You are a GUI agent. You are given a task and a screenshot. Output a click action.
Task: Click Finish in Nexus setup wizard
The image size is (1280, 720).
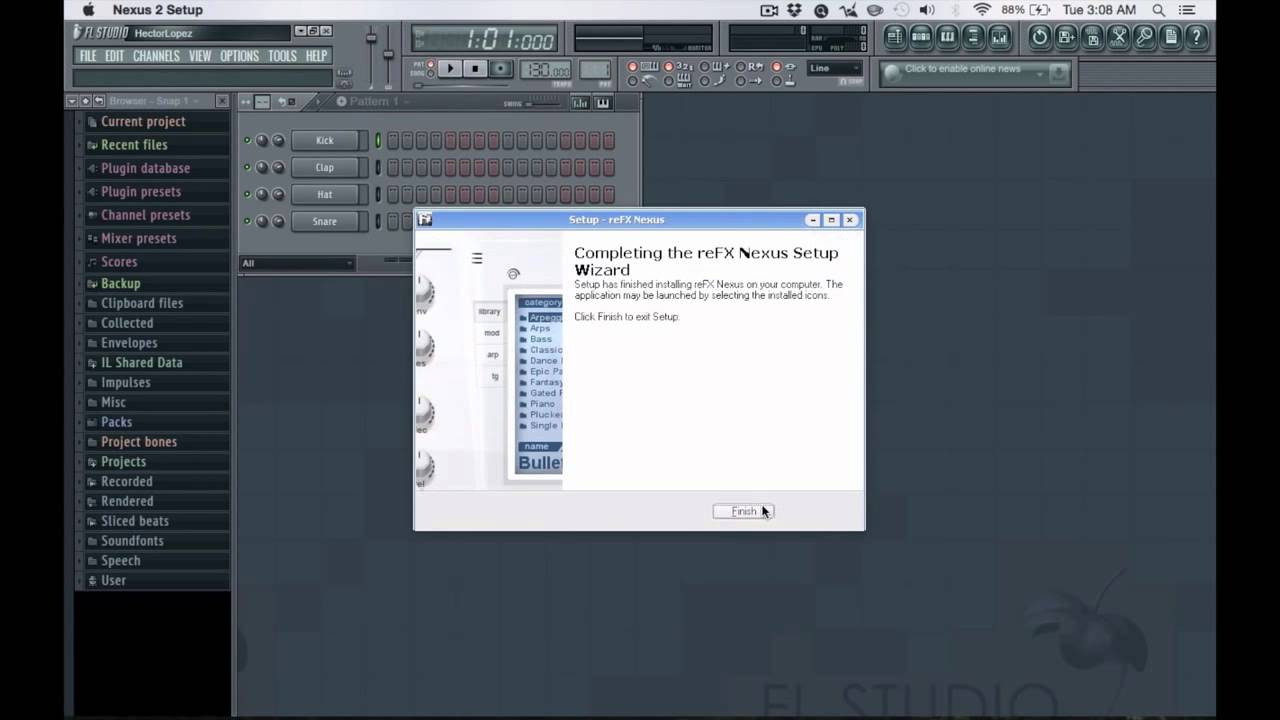click(743, 511)
